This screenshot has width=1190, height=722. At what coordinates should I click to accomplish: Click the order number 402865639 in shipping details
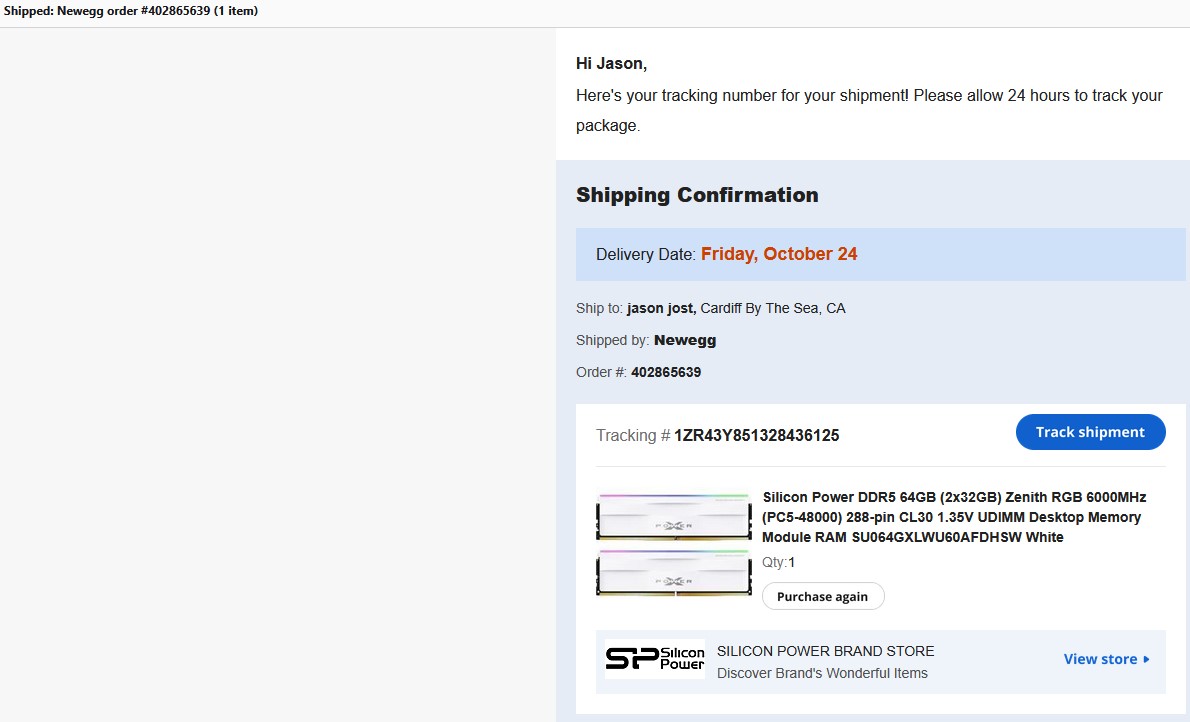click(666, 372)
